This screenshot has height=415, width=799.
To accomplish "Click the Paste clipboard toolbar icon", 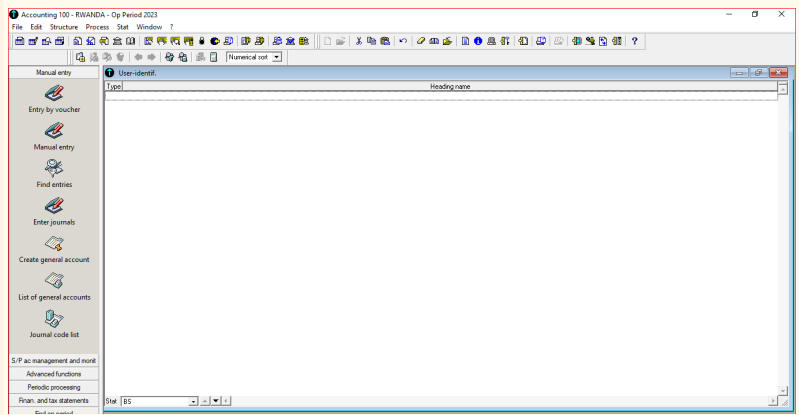I will 385,41.
